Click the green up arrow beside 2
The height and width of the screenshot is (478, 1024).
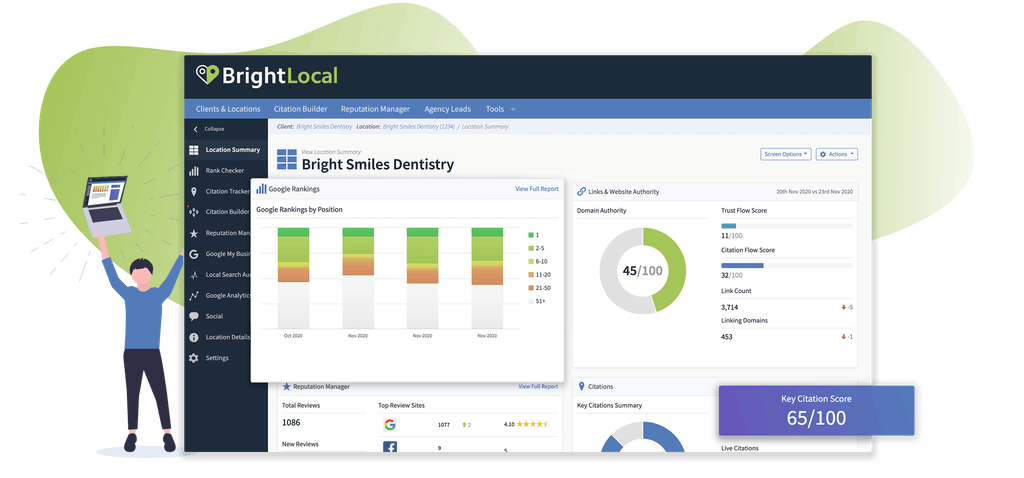tap(464, 425)
